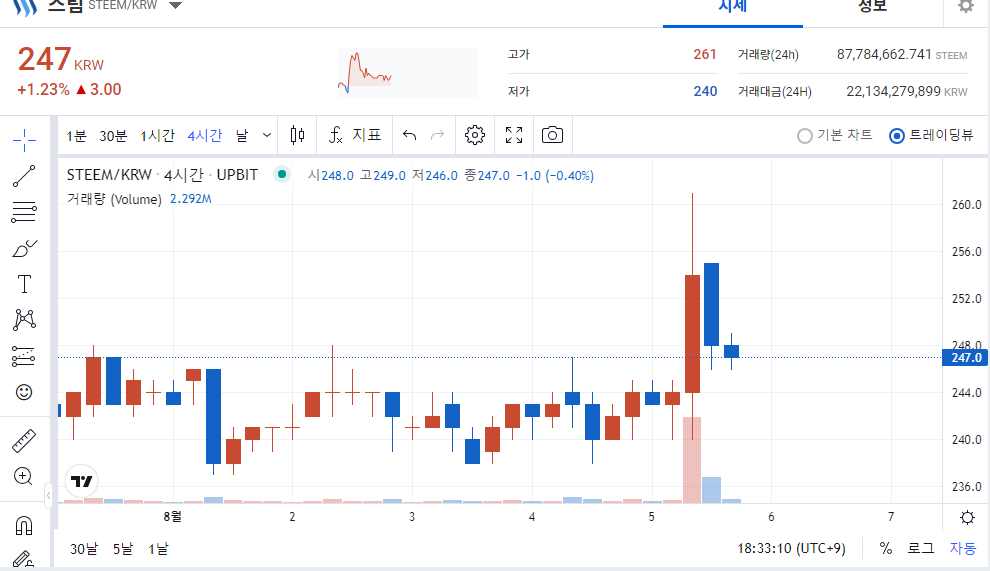This screenshot has height=571, width=990.
Task: Select the text annotation tool
Action: click(24, 284)
